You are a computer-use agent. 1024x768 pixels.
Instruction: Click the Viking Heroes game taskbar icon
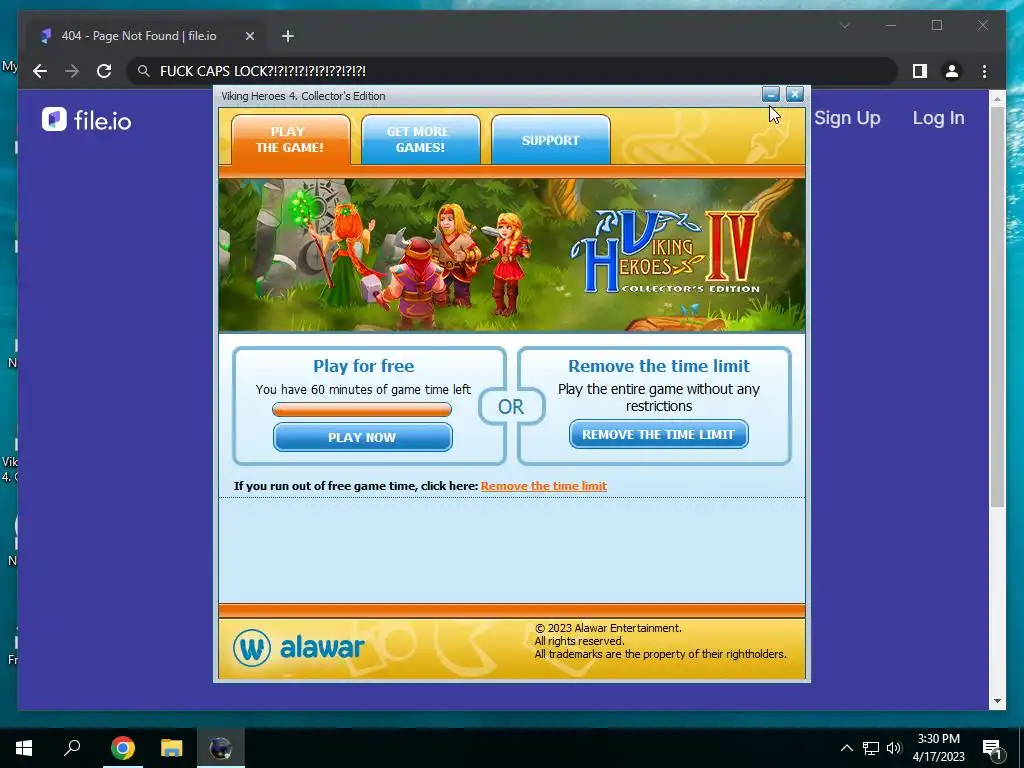tap(221, 748)
